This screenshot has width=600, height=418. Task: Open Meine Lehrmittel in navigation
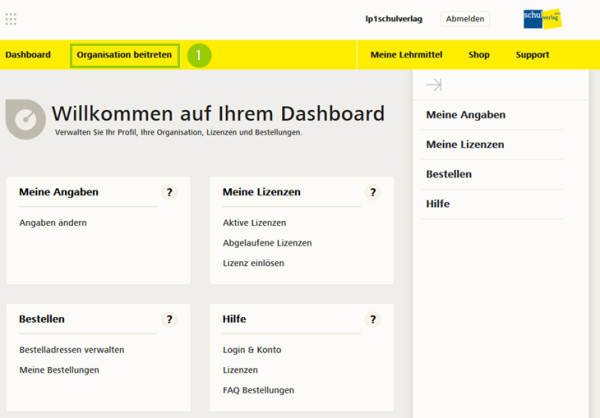pos(405,55)
